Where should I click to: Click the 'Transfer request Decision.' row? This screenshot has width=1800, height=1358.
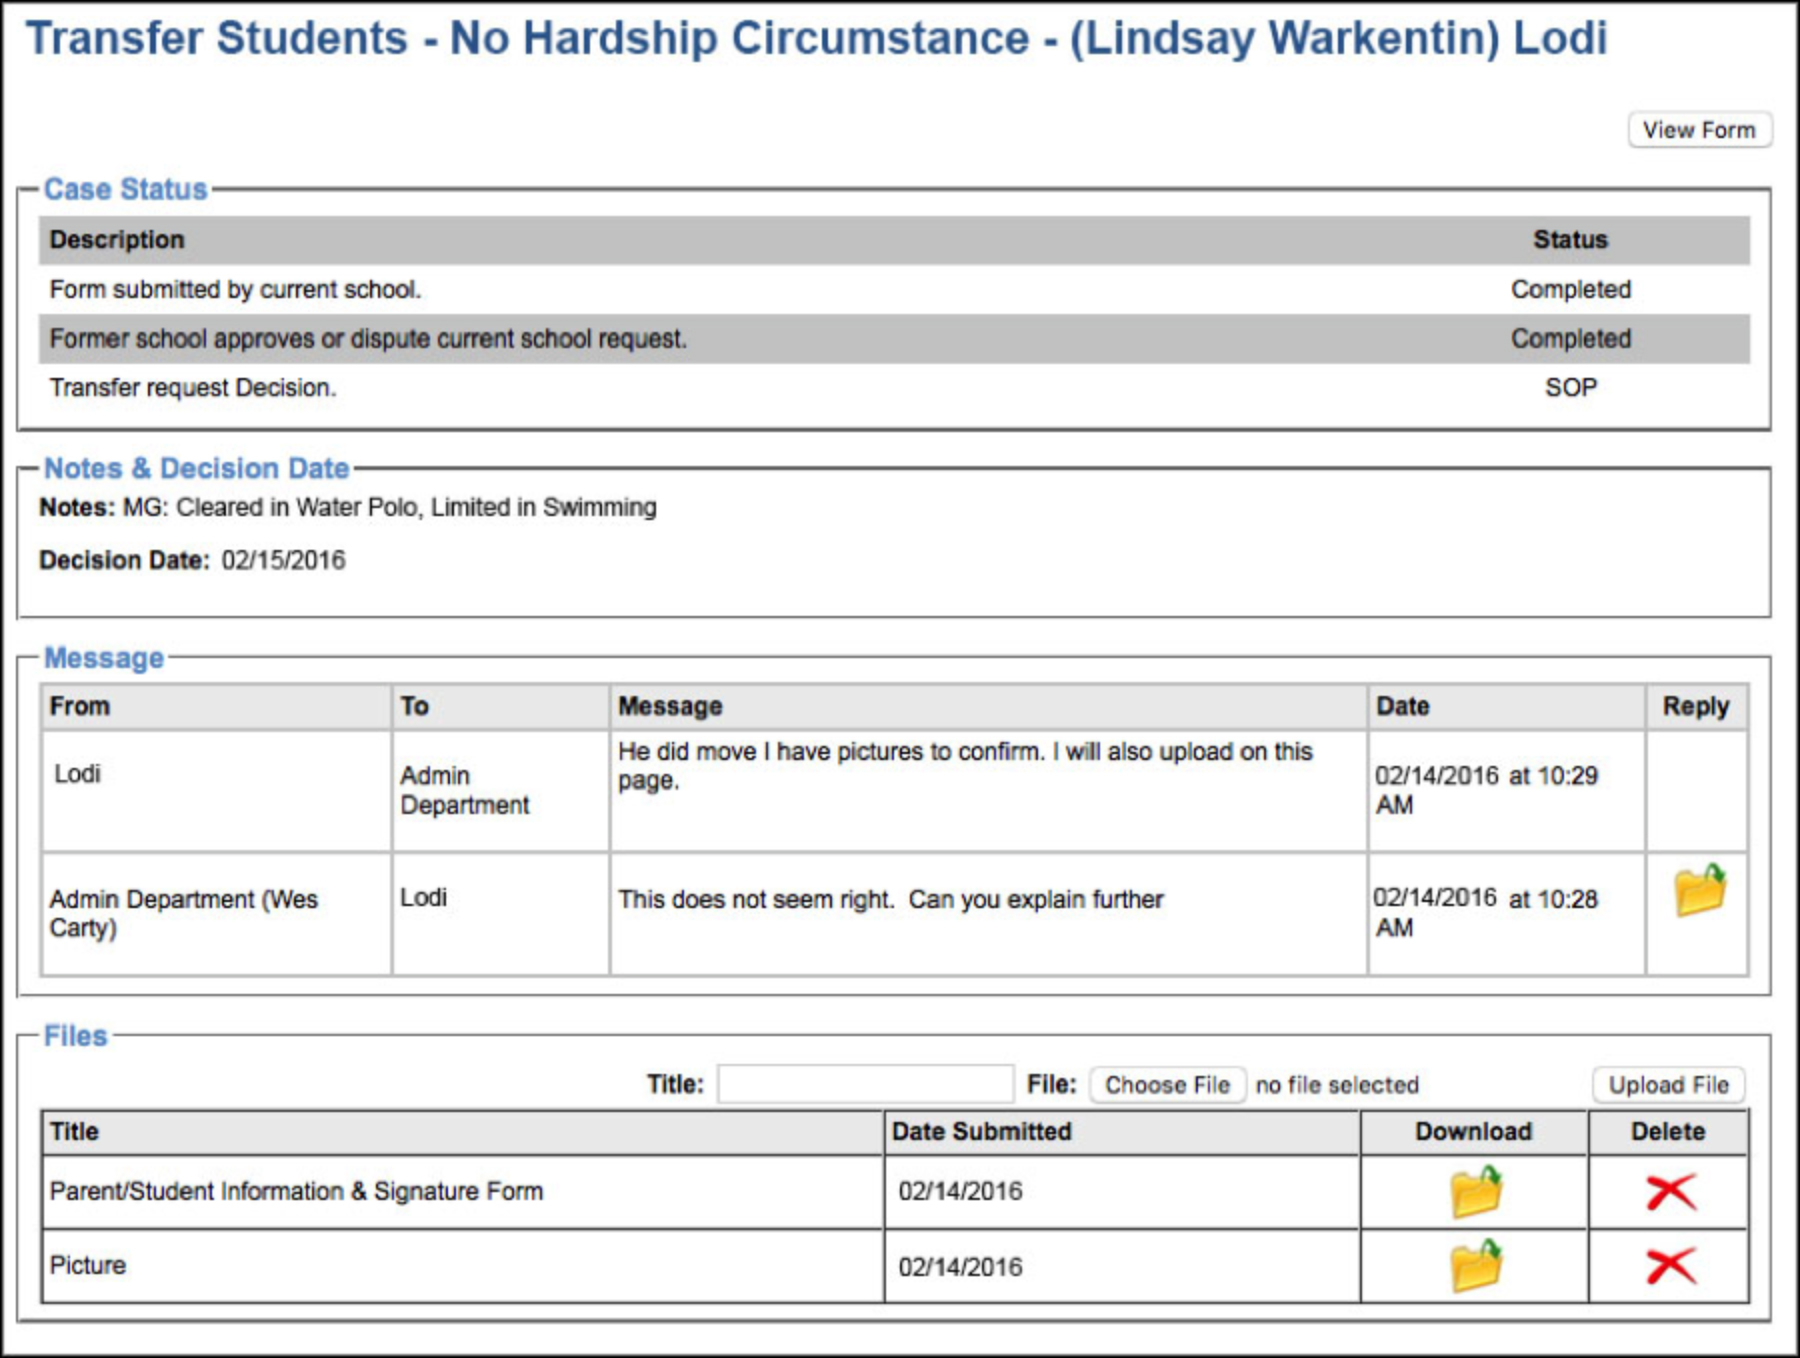click(895, 388)
